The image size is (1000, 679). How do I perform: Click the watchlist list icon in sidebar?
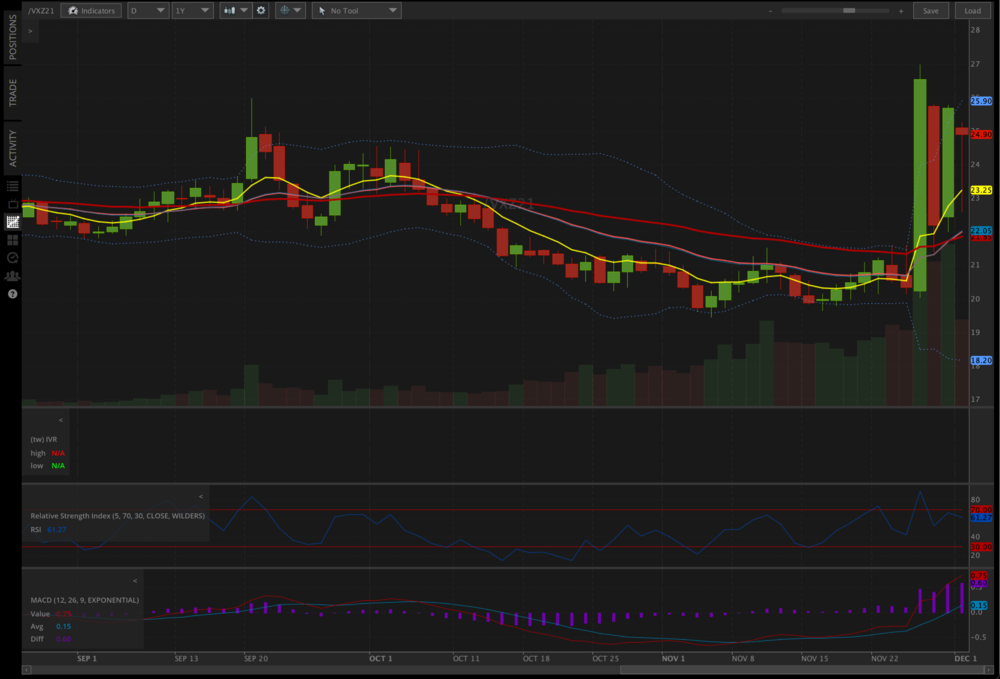13,186
